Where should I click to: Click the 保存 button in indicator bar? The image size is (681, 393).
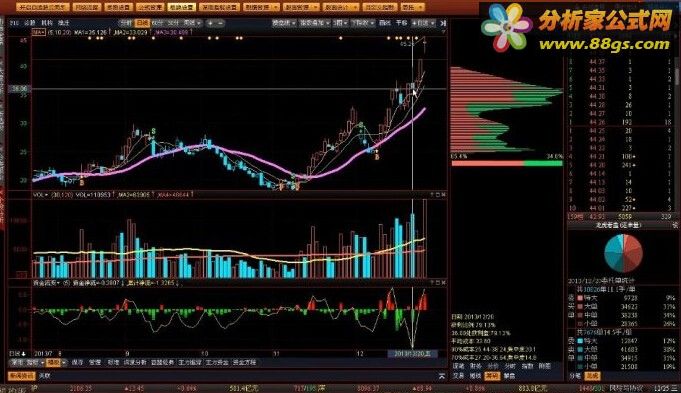(77, 362)
